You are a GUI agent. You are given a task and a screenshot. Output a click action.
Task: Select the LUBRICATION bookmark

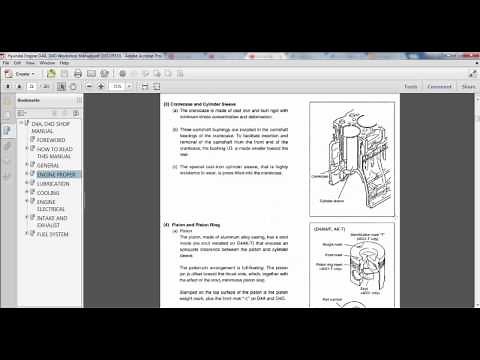[x=53, y=184]
